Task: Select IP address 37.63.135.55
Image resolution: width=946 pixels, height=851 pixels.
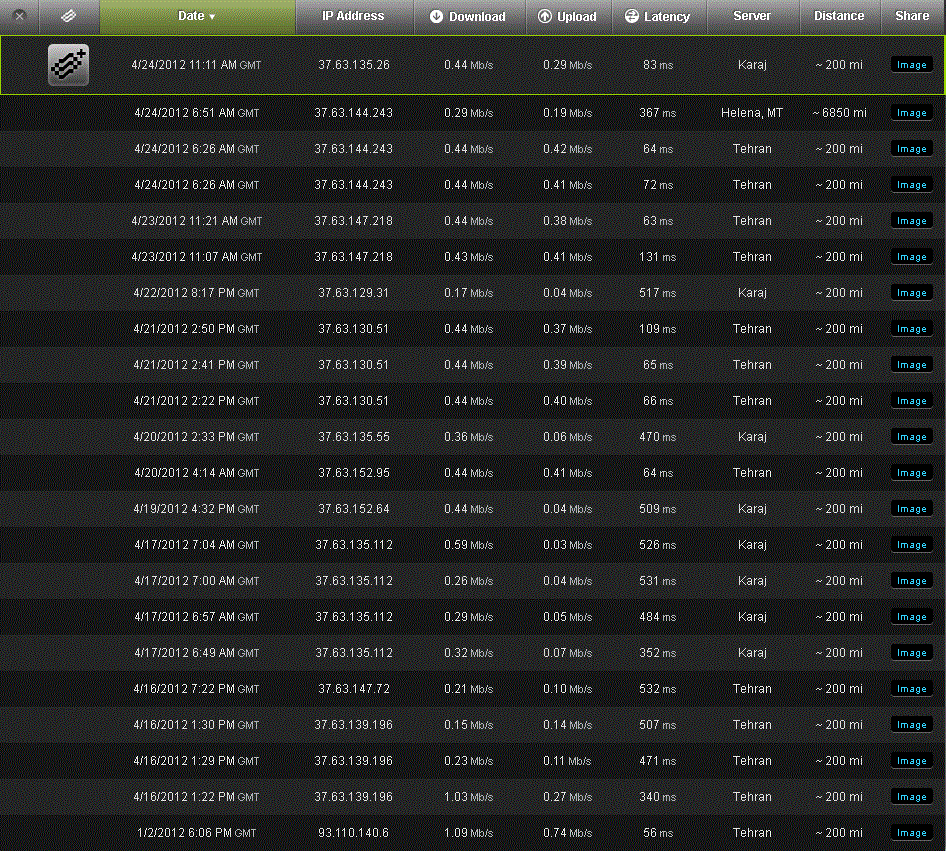Action: (x=354, y=437)
